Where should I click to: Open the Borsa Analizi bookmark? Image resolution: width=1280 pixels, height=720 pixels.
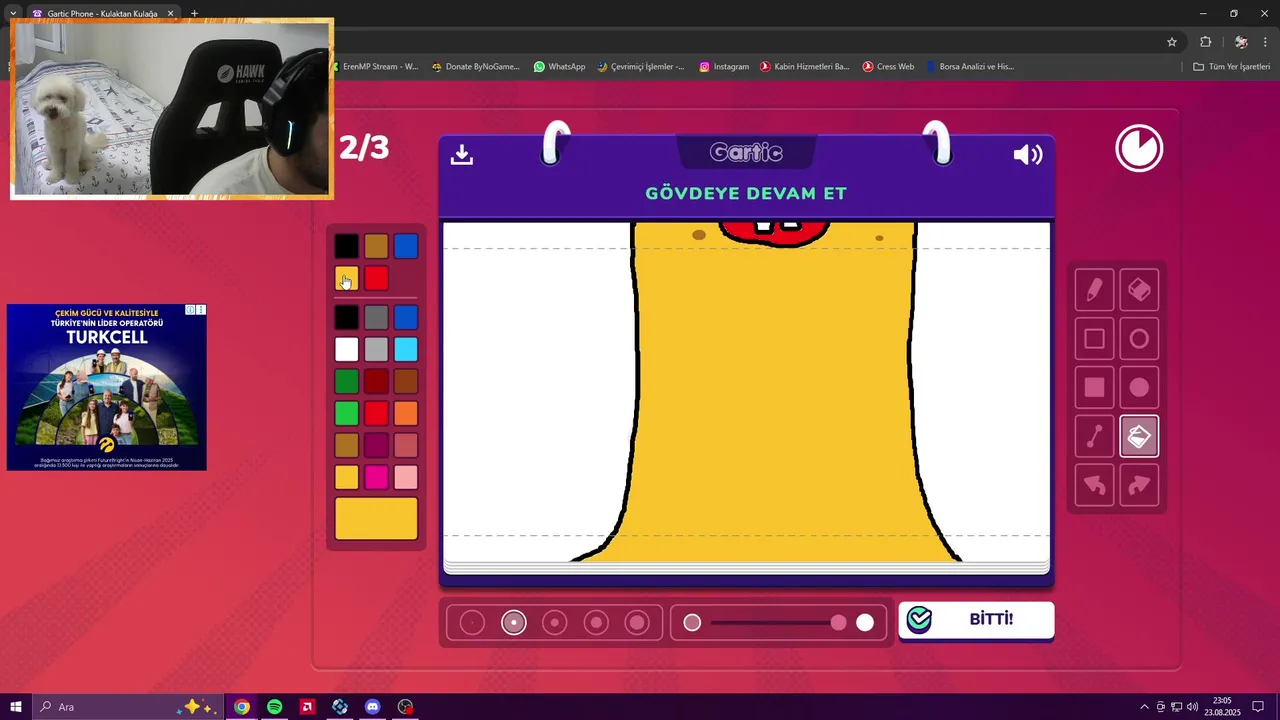pos(969,67)
